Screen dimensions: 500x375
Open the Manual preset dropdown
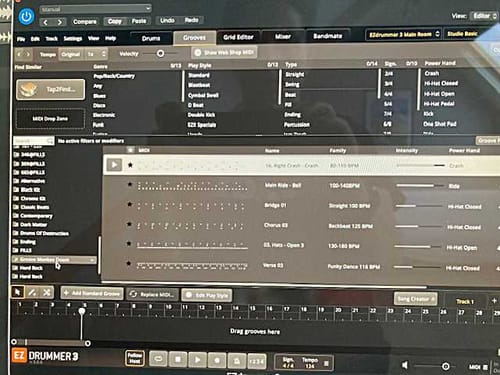pos(95,9)
